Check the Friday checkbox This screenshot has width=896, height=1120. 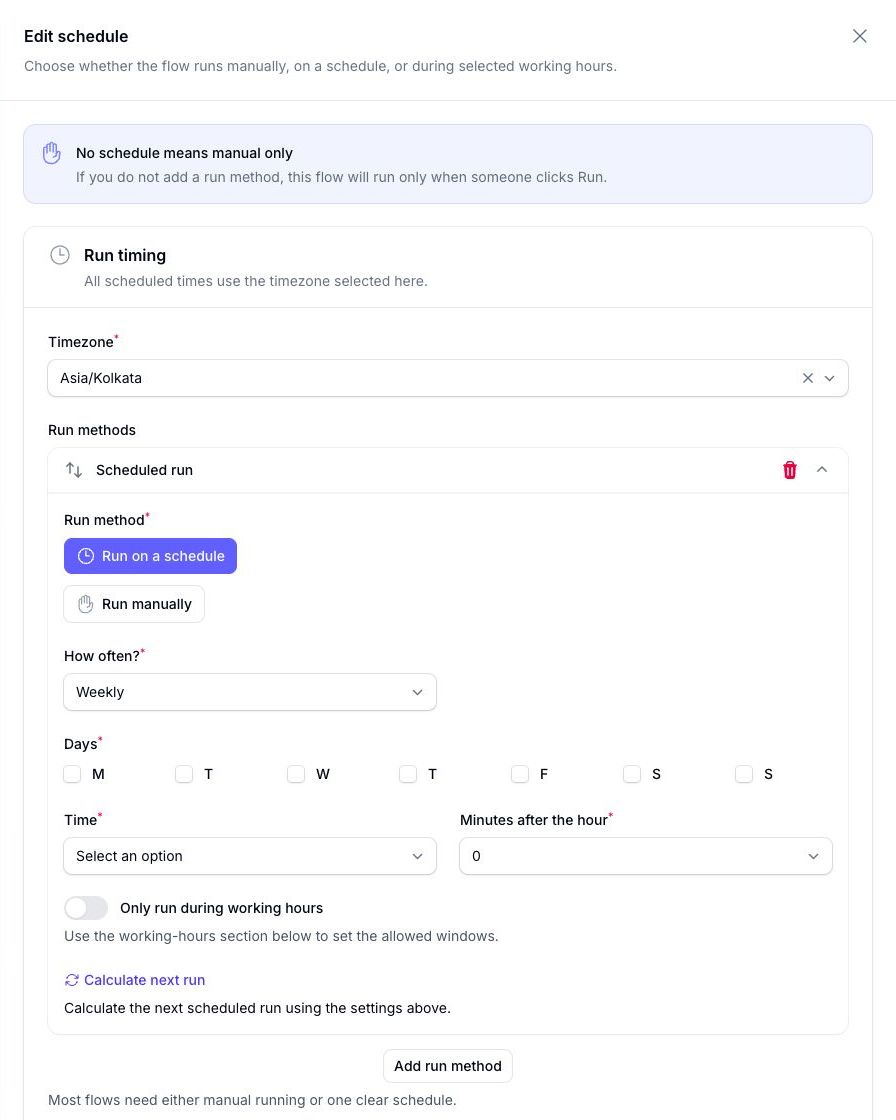(520, 774)
